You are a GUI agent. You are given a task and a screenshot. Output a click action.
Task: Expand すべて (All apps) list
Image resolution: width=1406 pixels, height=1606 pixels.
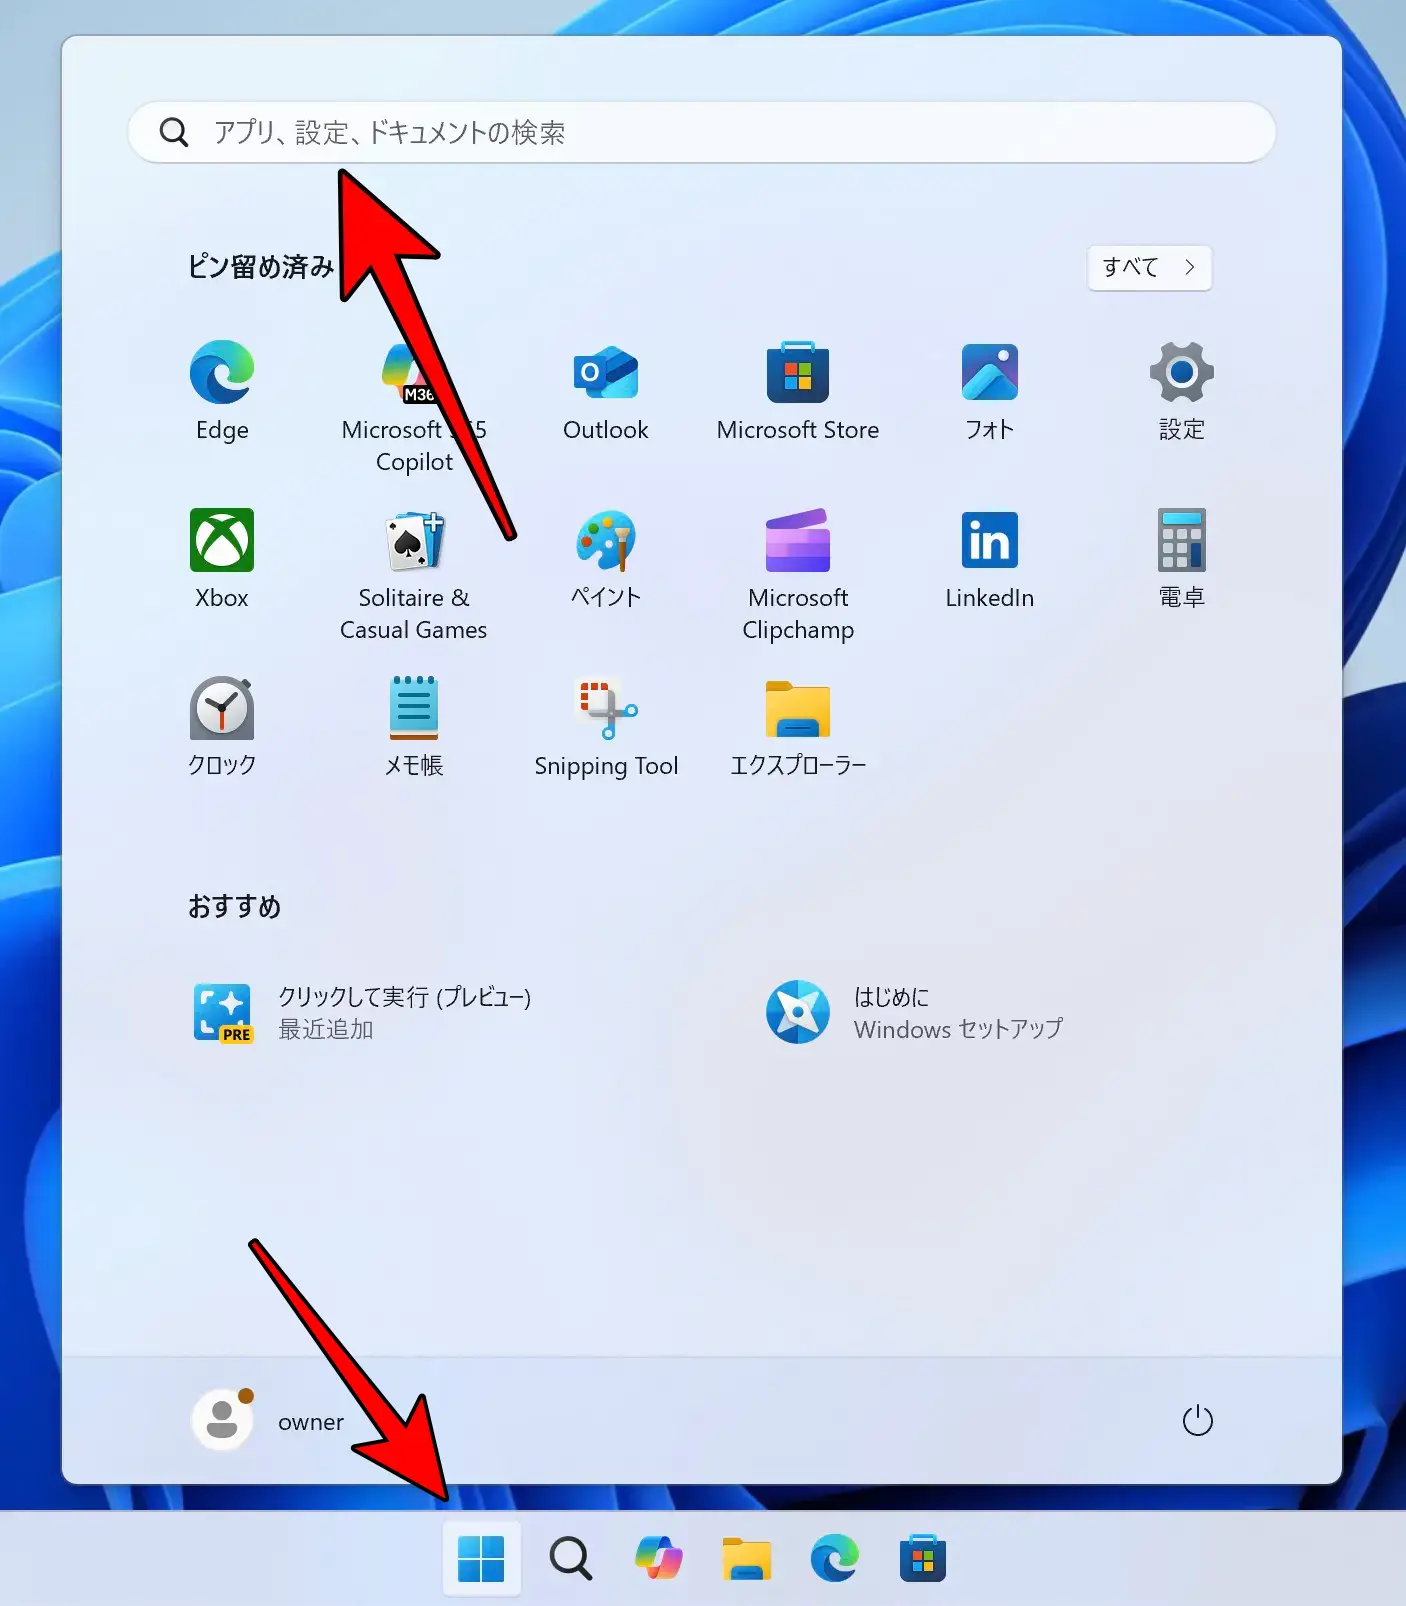pos(1149,267)
